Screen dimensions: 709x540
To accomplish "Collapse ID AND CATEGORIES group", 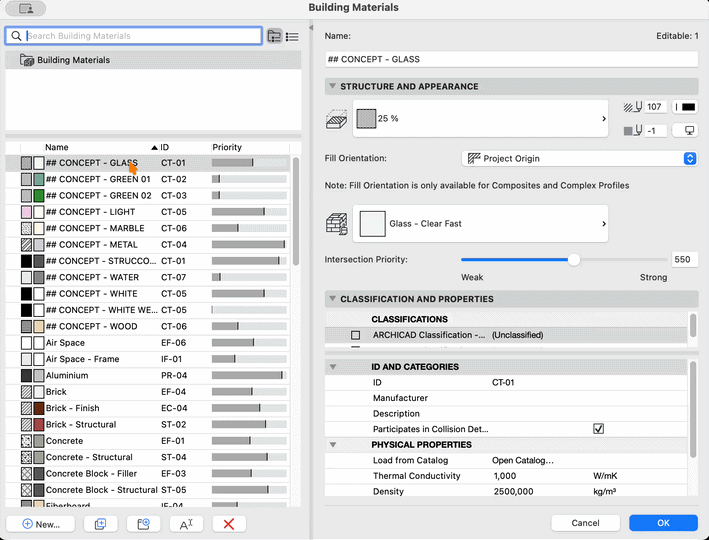I will click(x=333, y=367).
